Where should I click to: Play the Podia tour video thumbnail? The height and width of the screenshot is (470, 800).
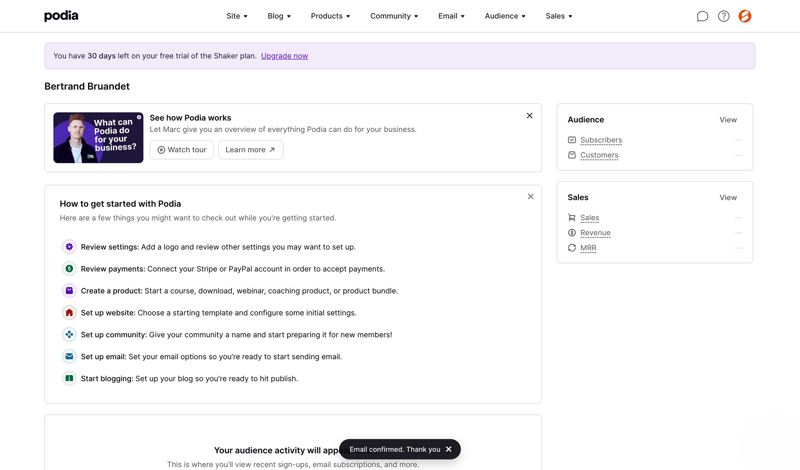click(x=98, y=138)
